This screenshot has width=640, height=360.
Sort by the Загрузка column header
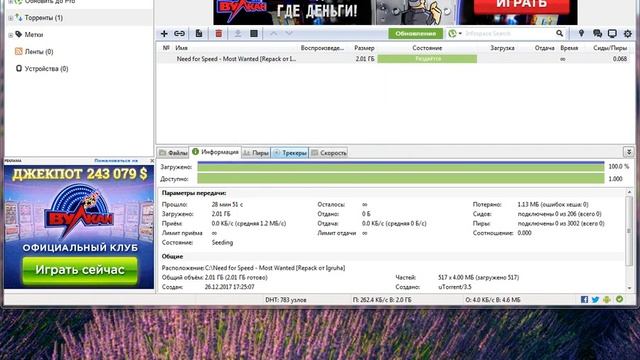[x=502, y=48]
